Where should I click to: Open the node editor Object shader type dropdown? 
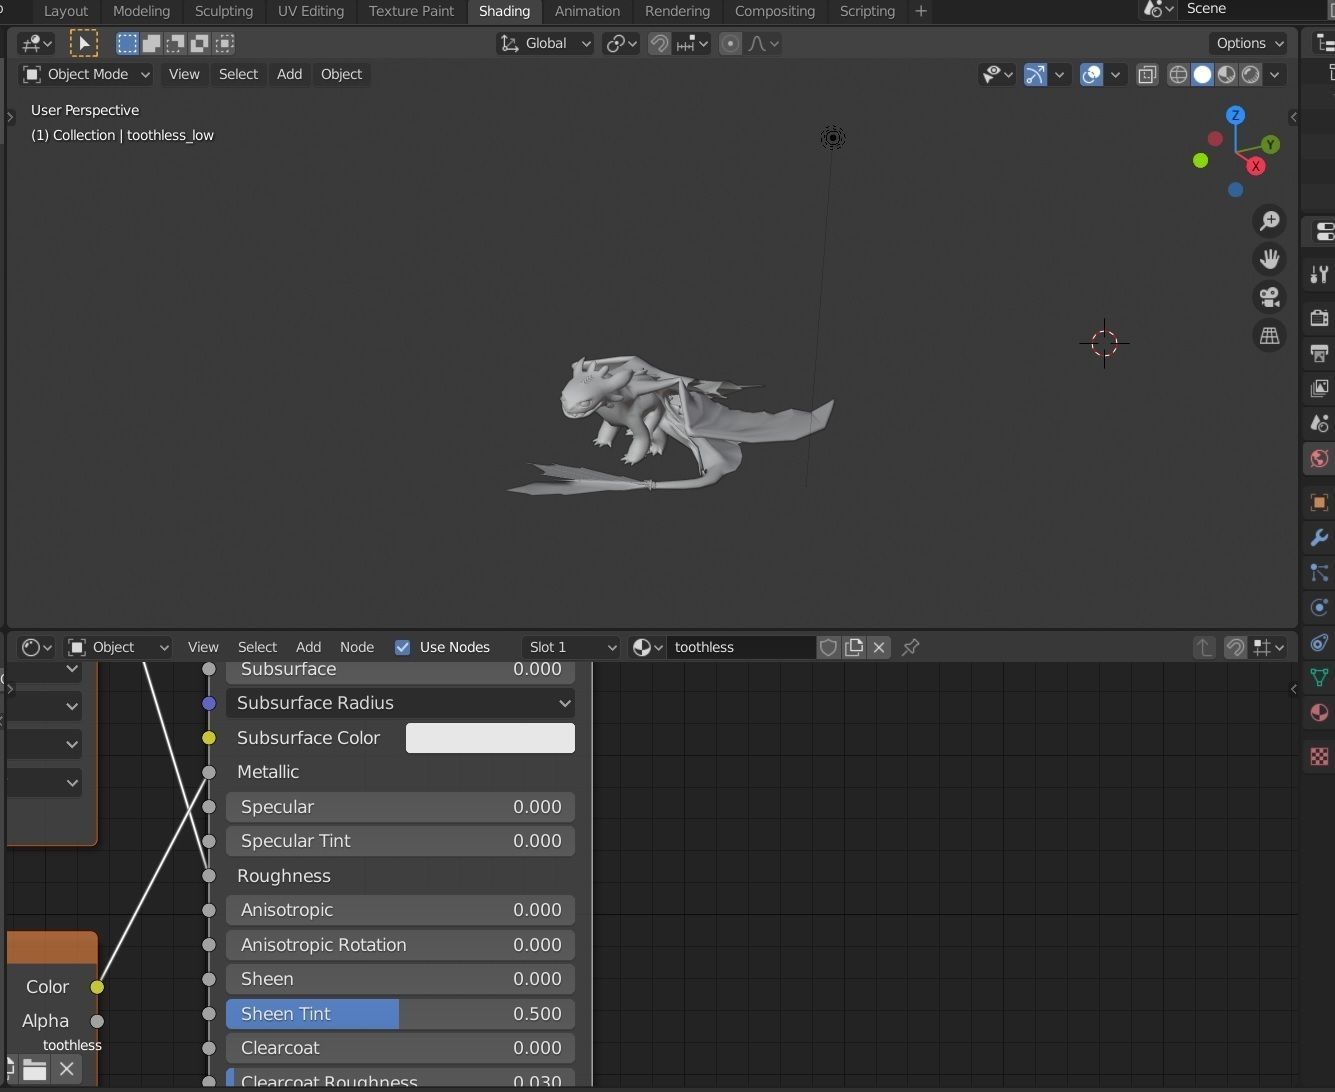click(x=118, y=647)
